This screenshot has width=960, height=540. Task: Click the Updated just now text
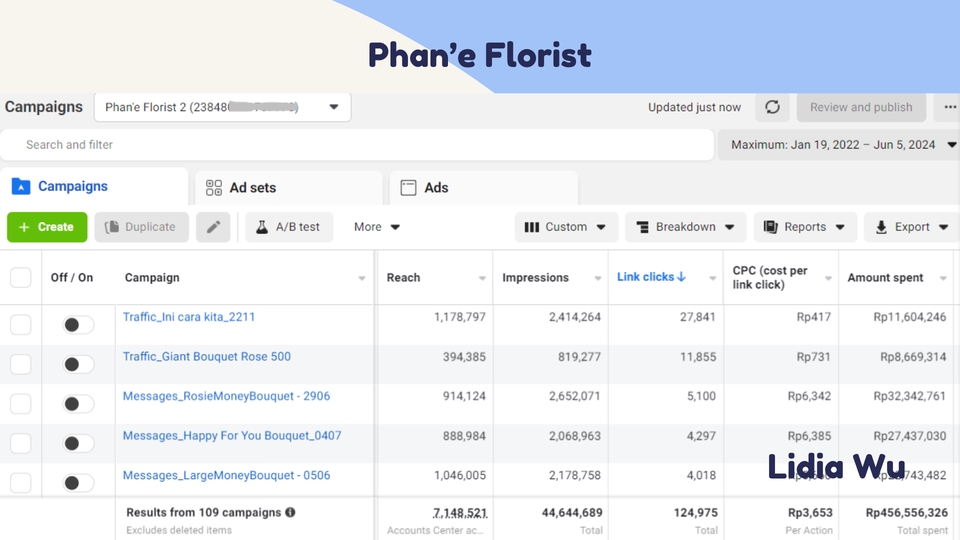click(694, 107)
